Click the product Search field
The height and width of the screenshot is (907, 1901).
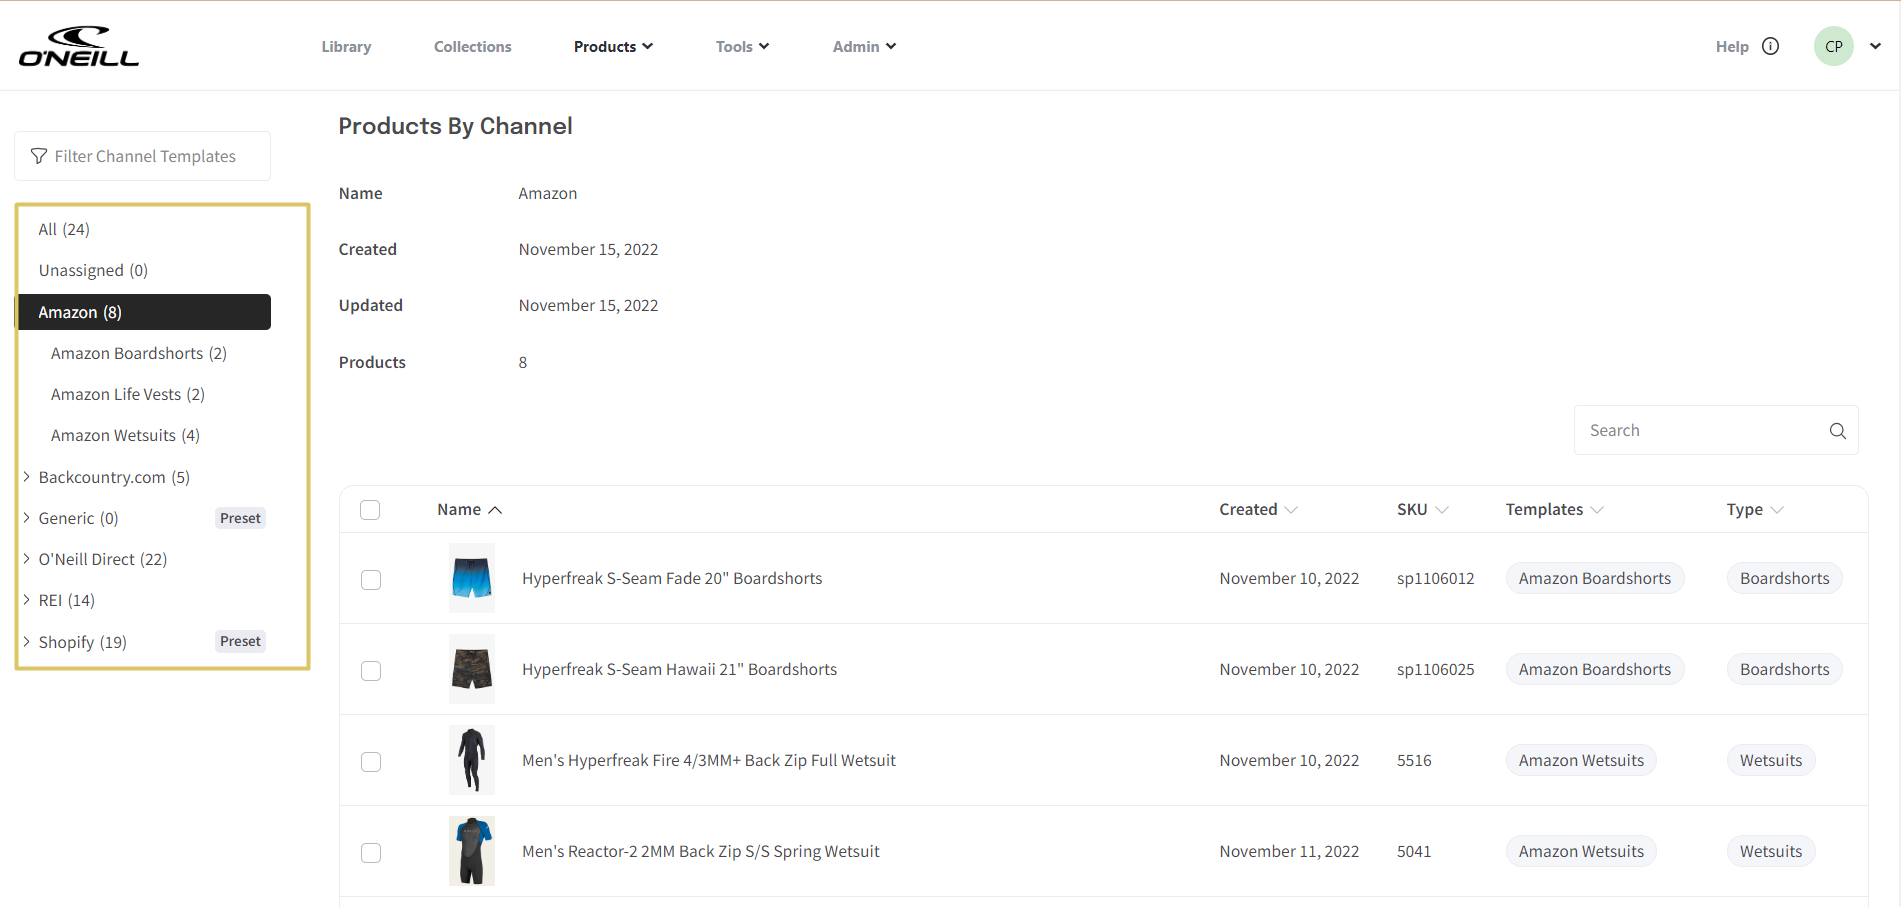pos(1716,430)
